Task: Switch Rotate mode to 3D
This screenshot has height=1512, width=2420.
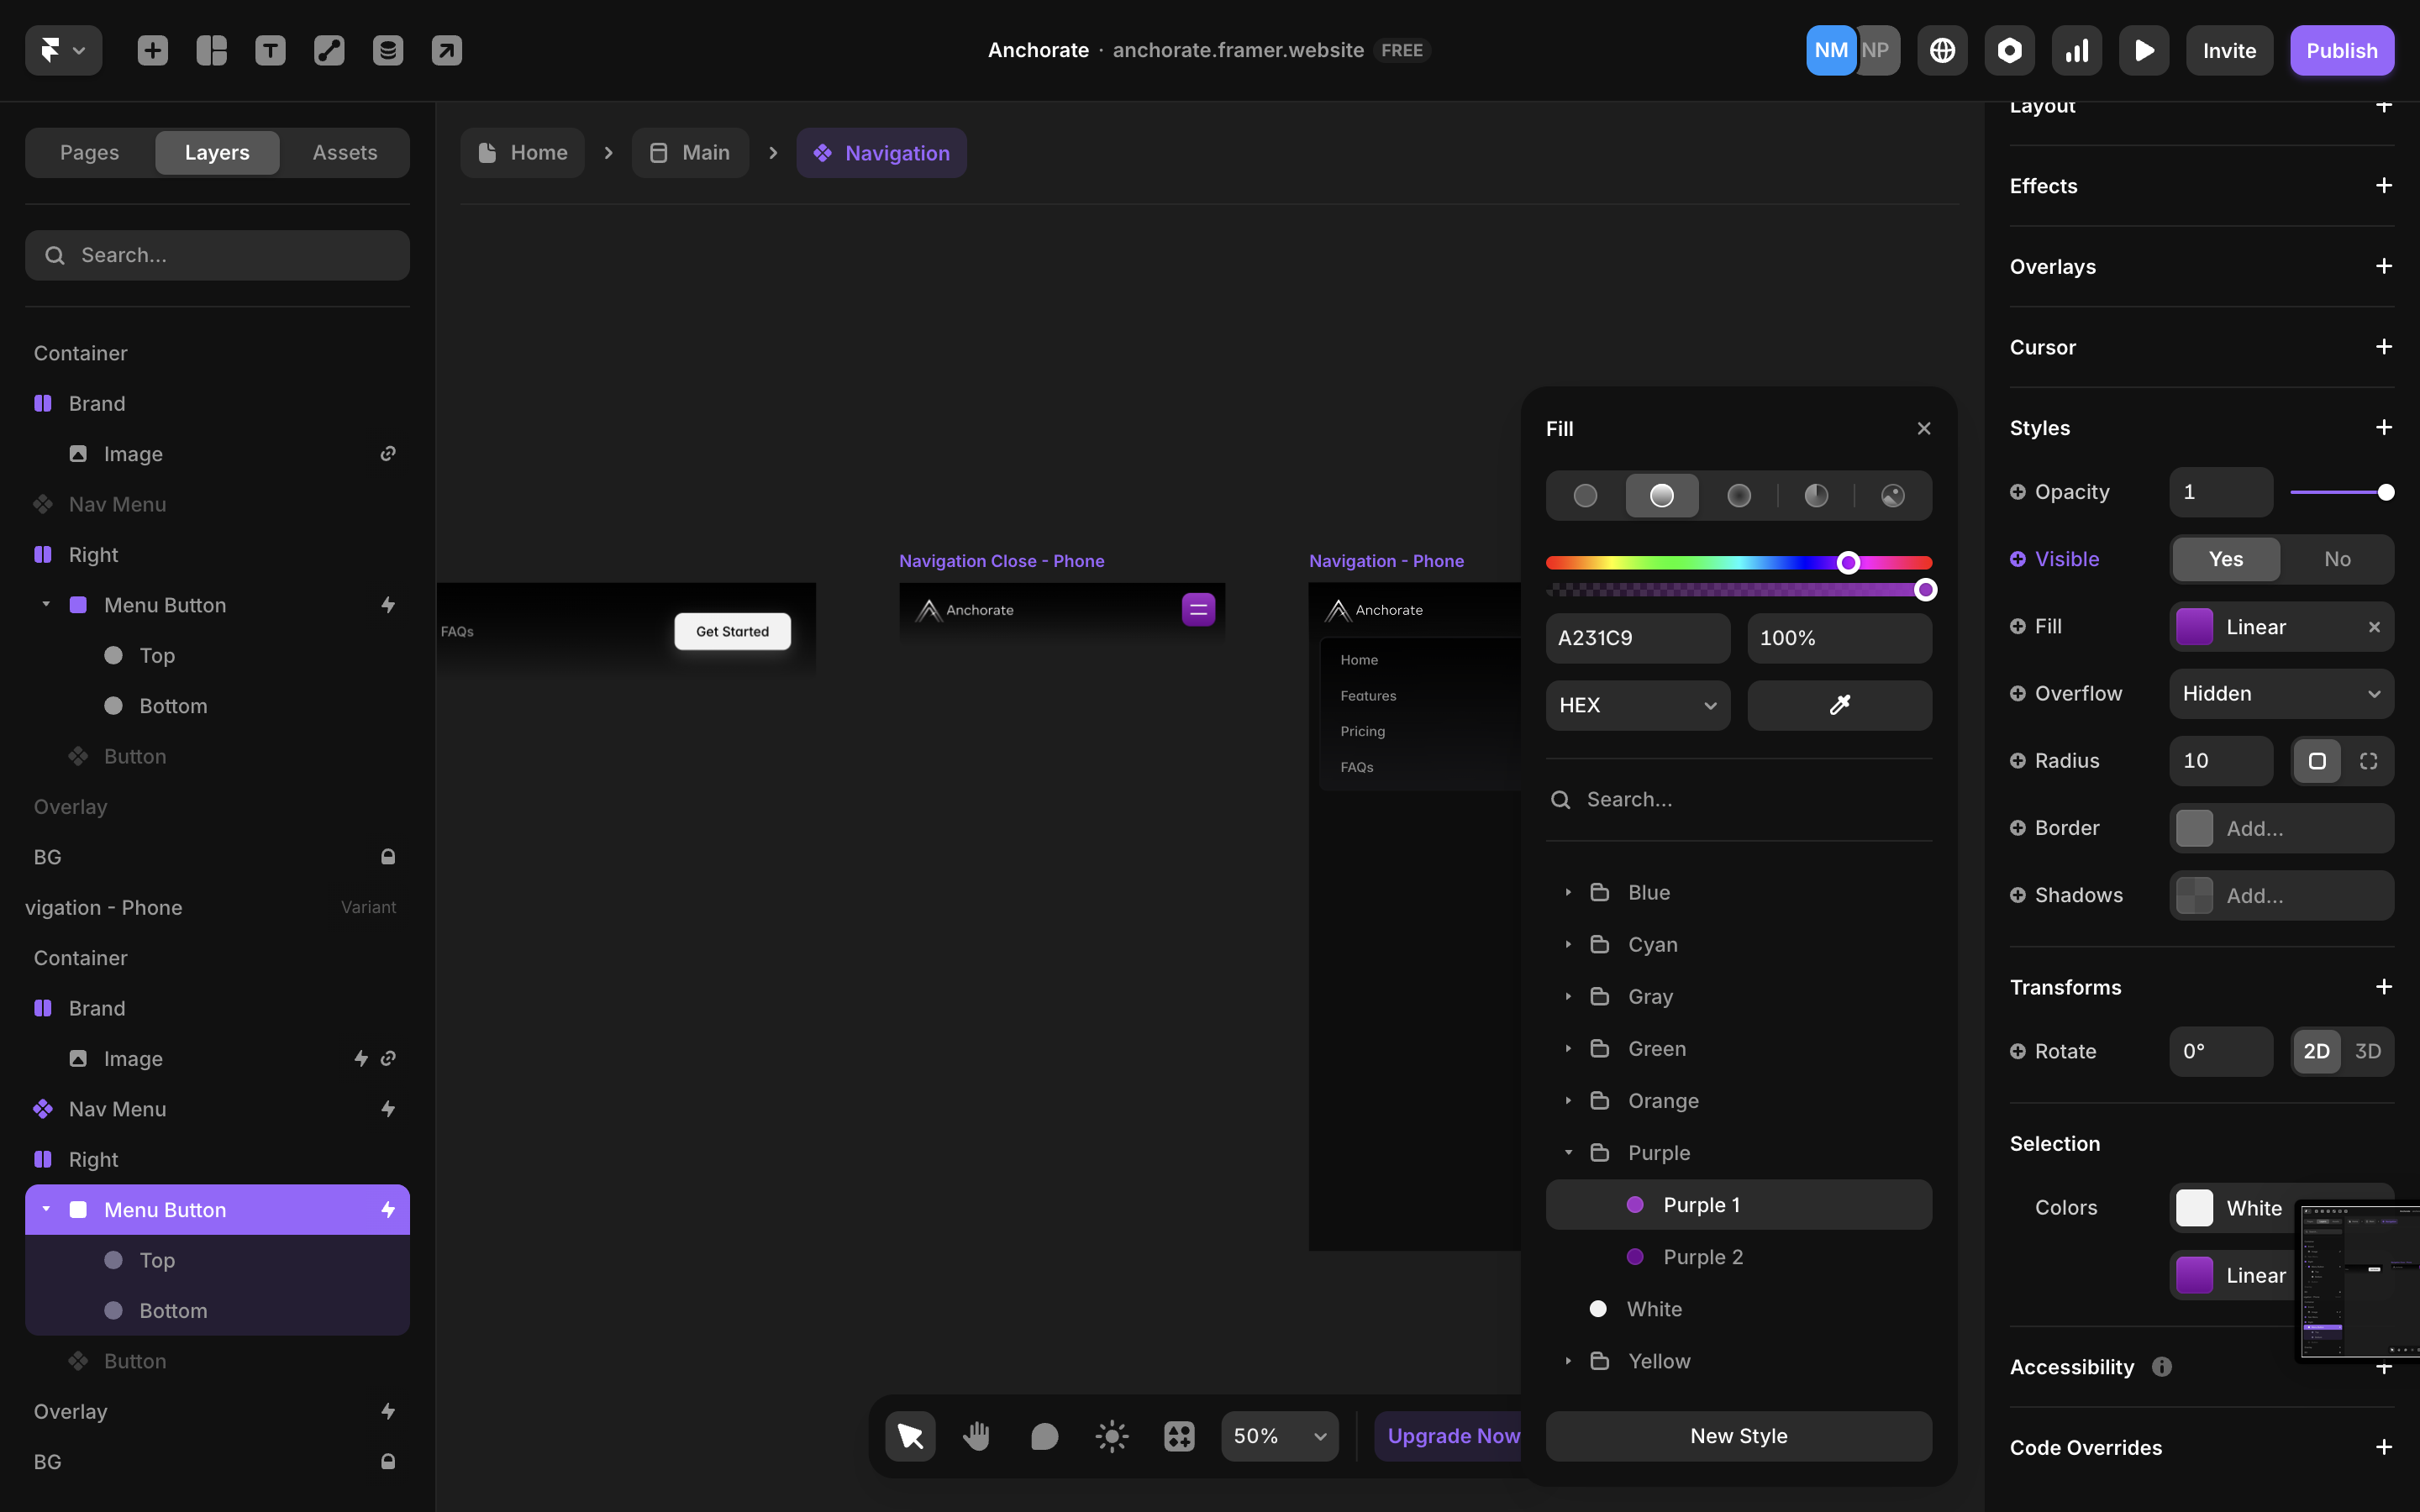Action: click(2367, 1051)
